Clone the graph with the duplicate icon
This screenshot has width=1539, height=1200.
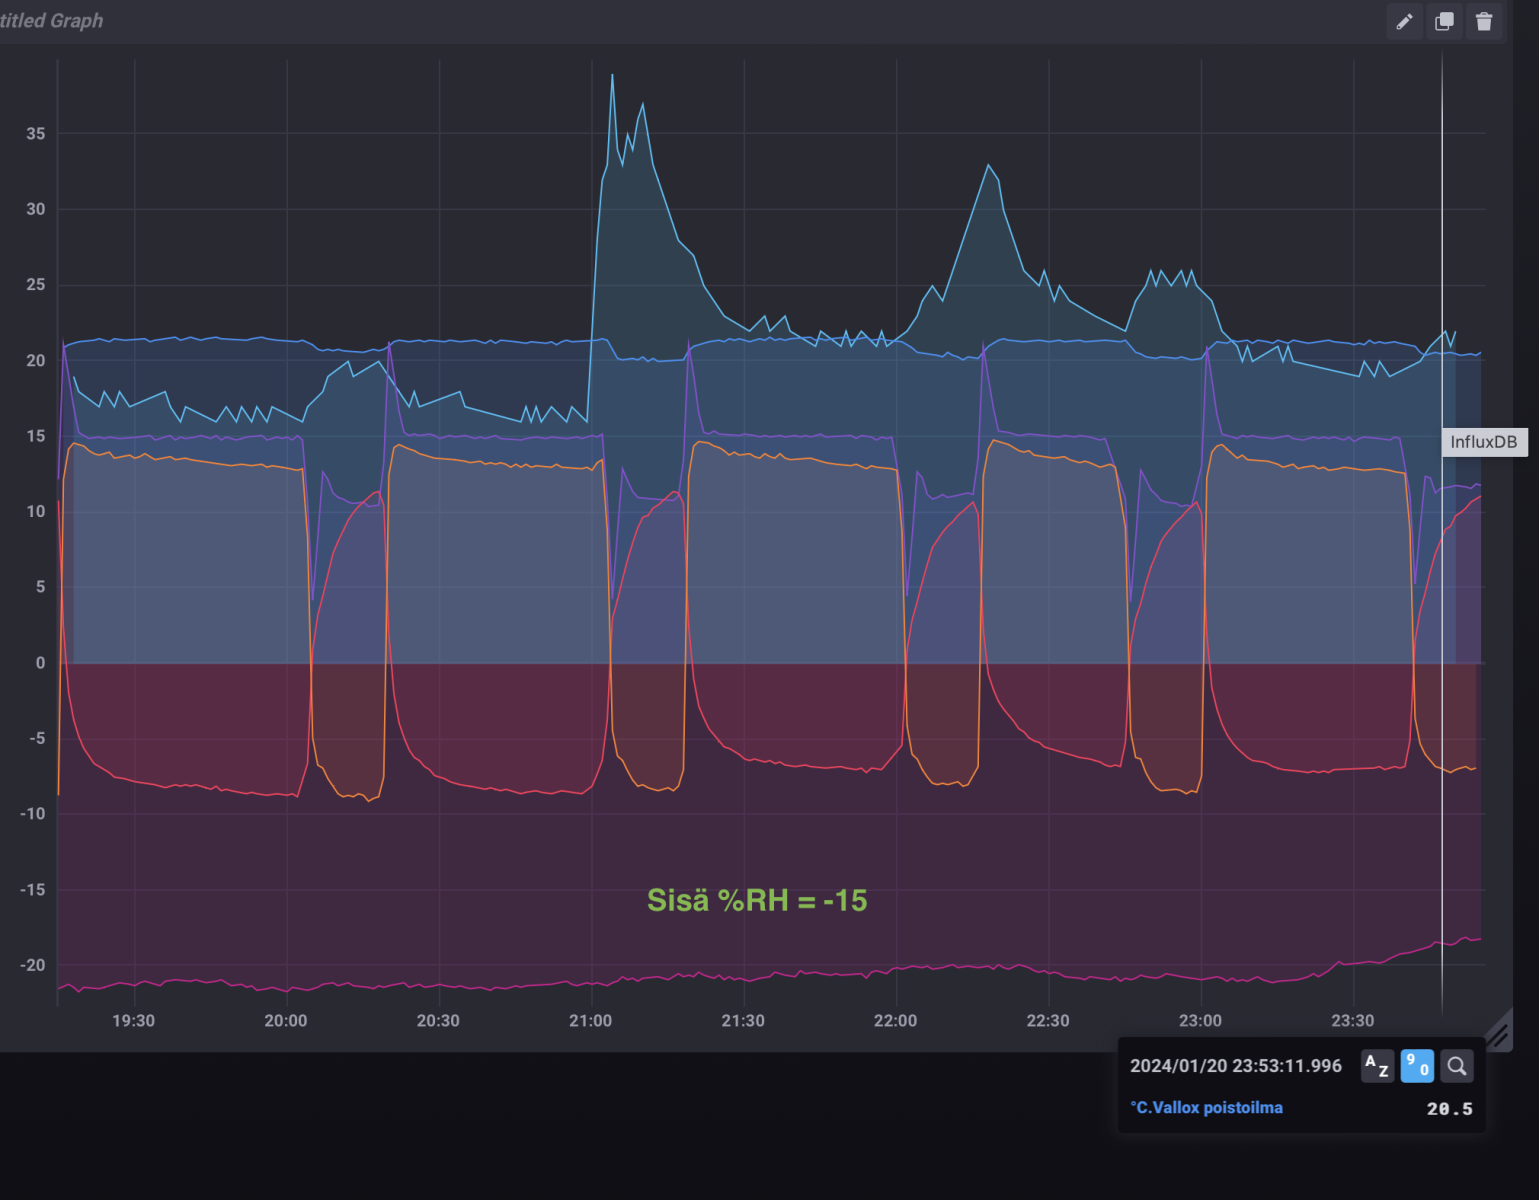pyautogui.click(x=1444, y=21)
